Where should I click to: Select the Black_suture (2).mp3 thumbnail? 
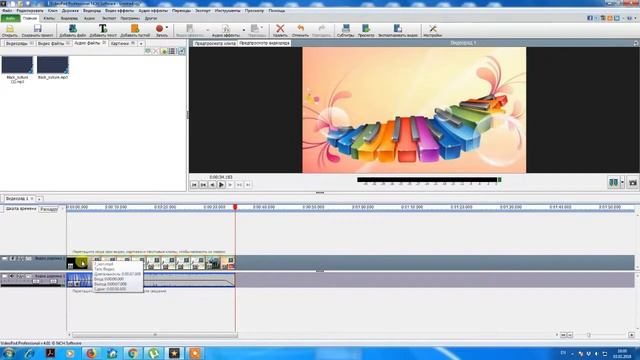[x=17, y=65]
